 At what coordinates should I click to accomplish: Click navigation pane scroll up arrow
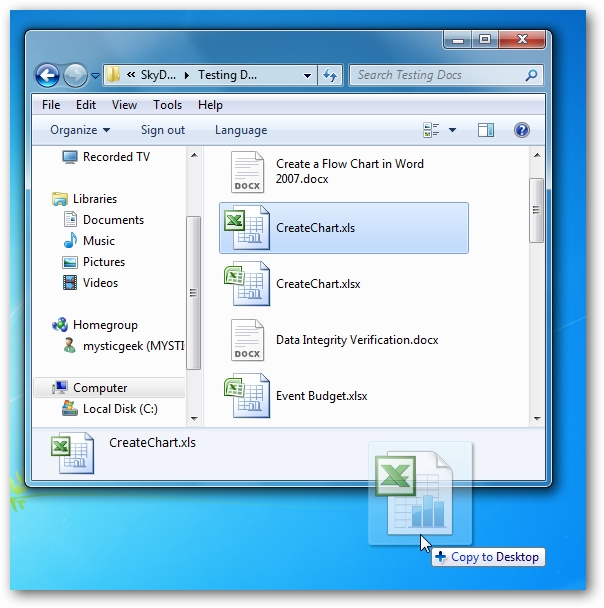coord(194,155)
